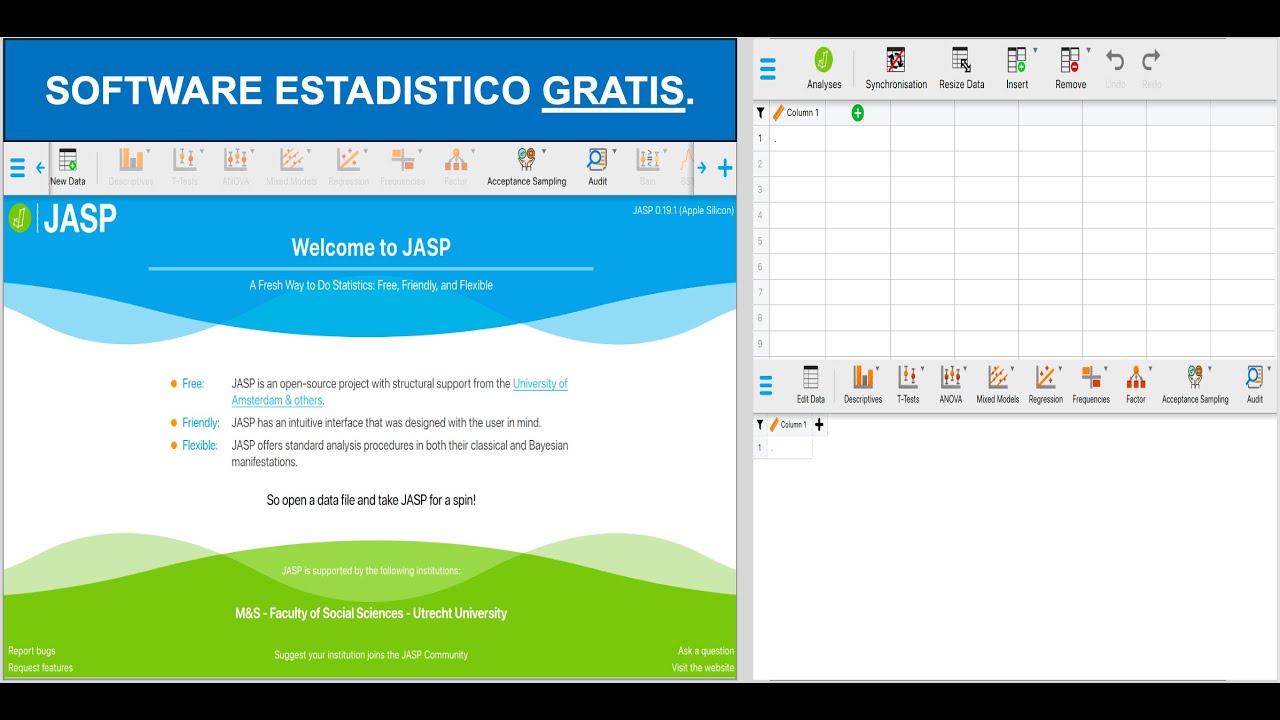
Task: Click the Ask a question link
Action: coord(706,651)
